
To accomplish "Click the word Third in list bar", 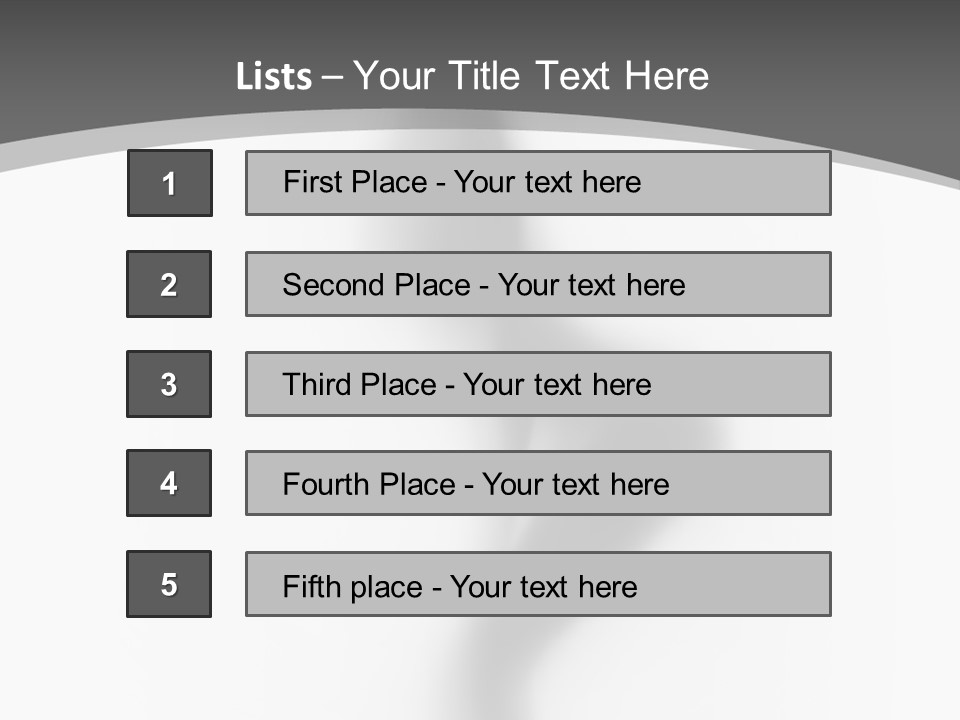I will click(317, 385).
